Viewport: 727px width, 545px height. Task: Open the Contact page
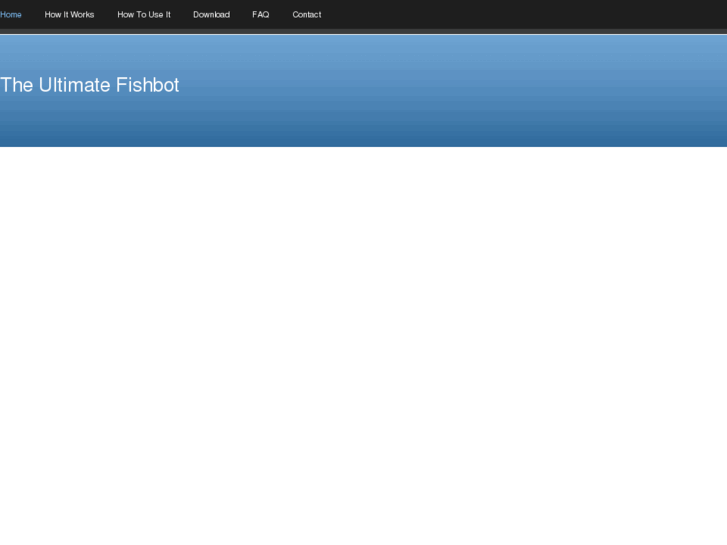click(306, 15)
